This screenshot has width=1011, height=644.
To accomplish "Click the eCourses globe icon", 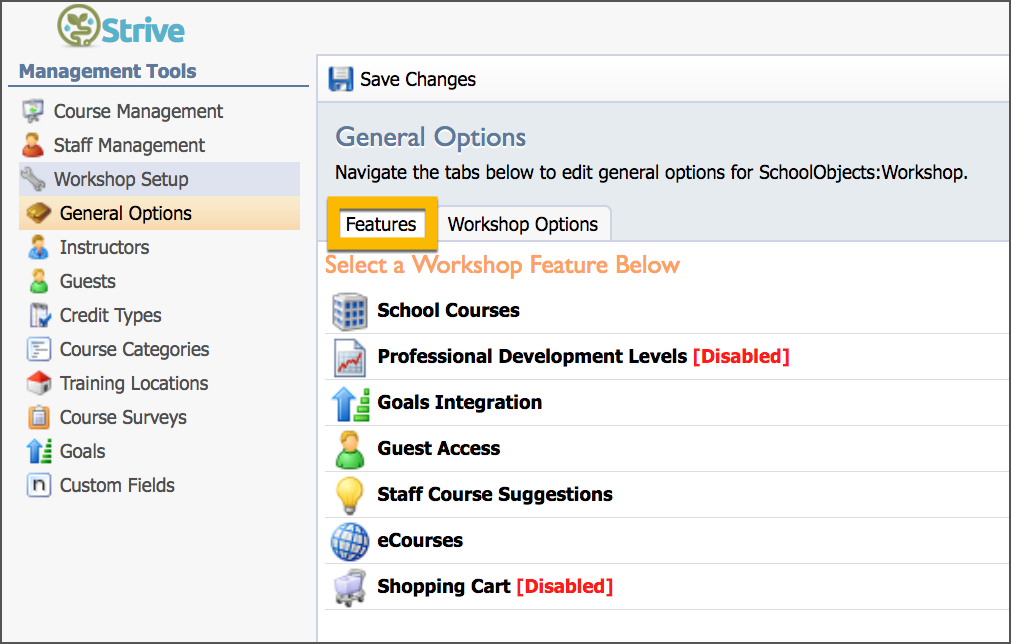I will (350, 542).
